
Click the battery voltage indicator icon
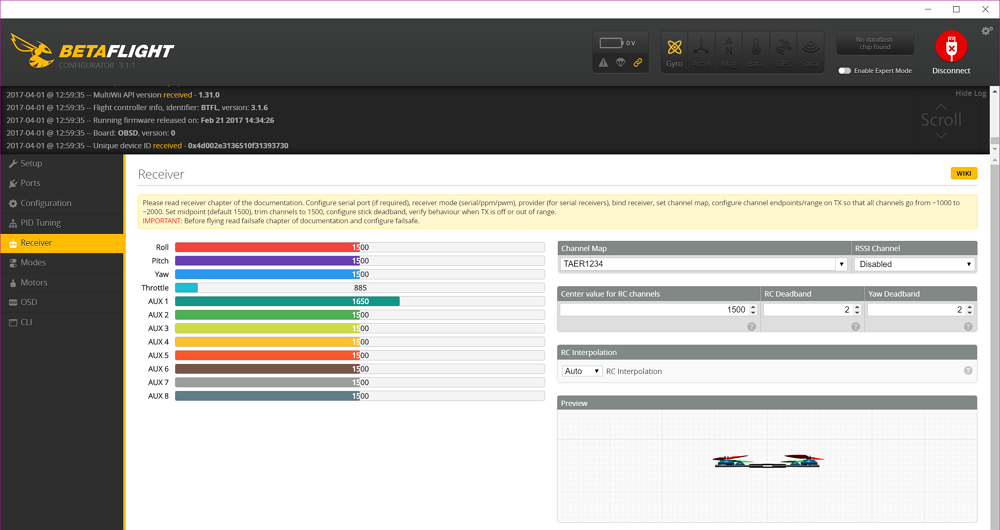point(611,43)
